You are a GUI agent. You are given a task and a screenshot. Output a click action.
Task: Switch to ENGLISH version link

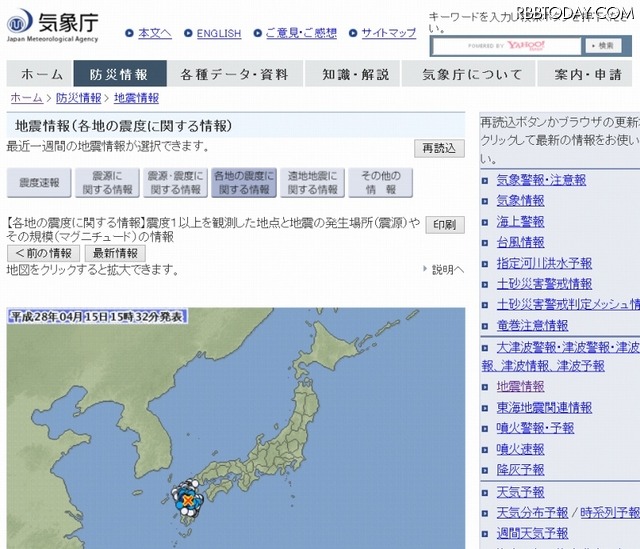click(x=219, y=33)
